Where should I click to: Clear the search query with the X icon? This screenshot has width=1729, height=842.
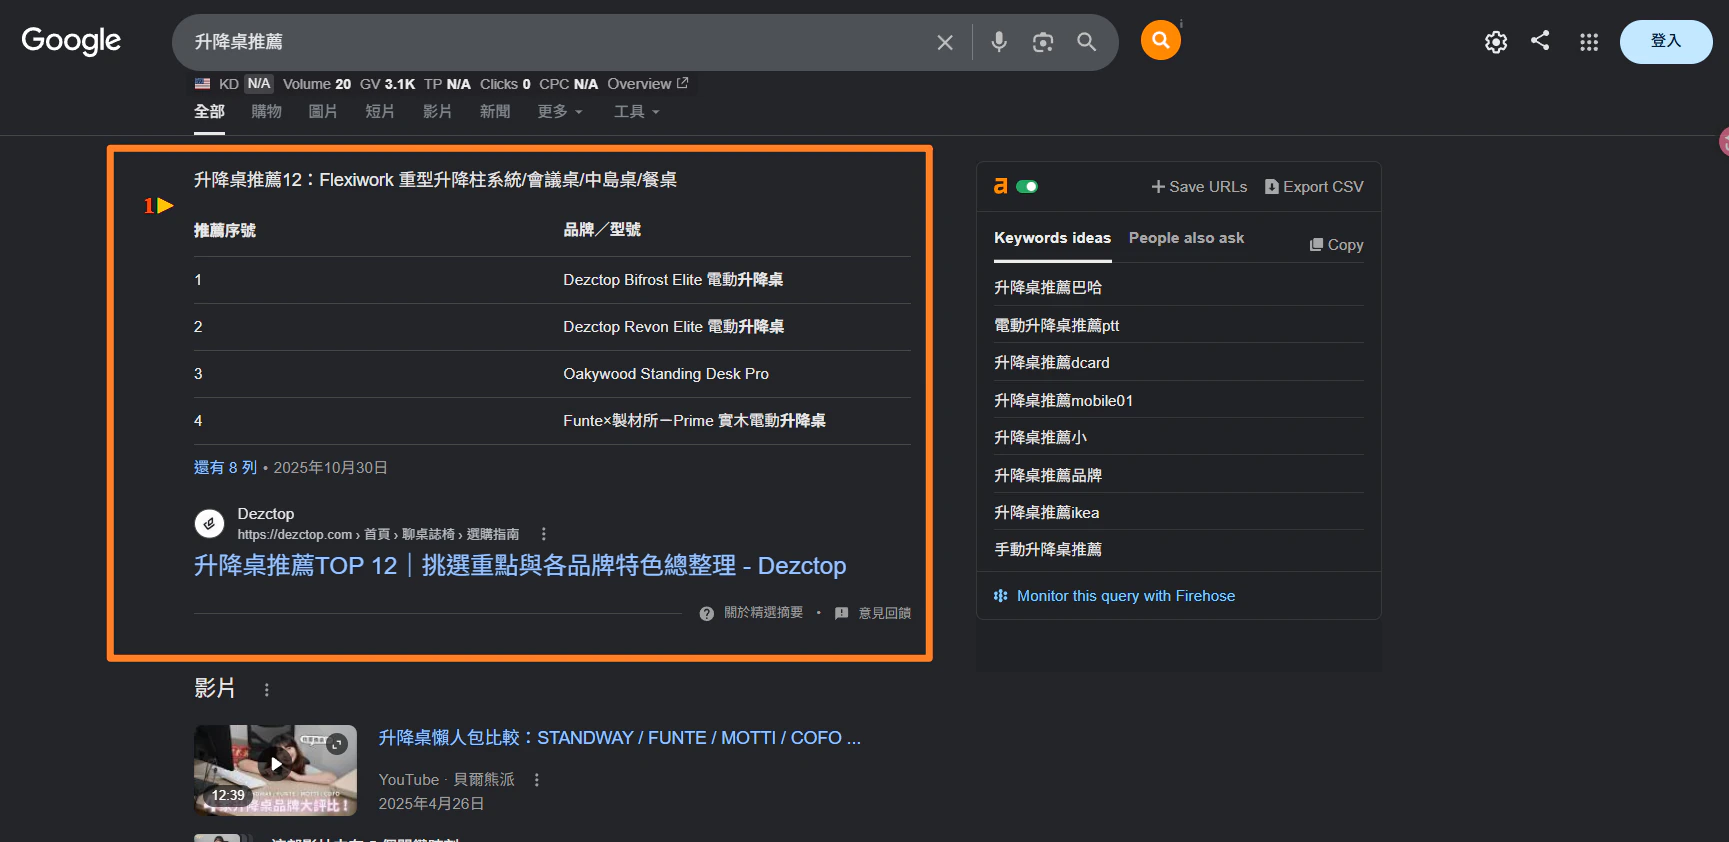[x=945, y=42]
